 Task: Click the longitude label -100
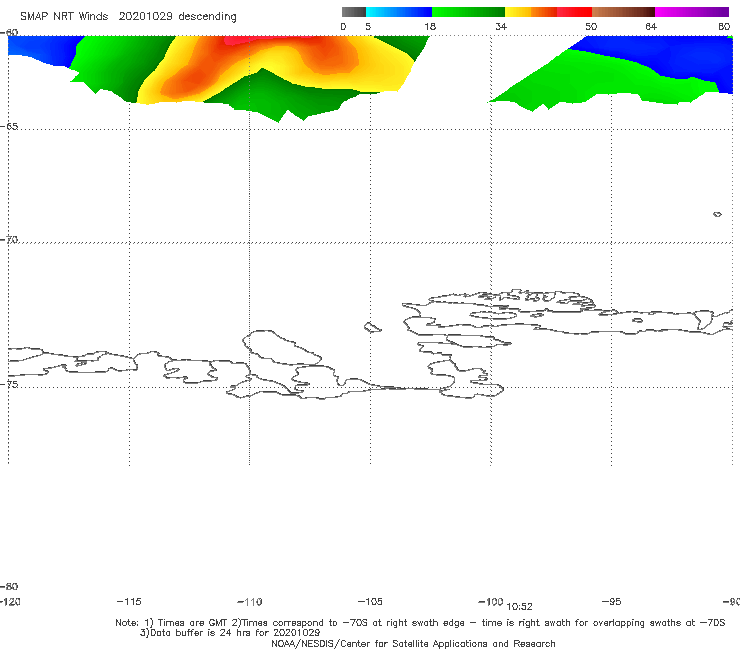491,601
